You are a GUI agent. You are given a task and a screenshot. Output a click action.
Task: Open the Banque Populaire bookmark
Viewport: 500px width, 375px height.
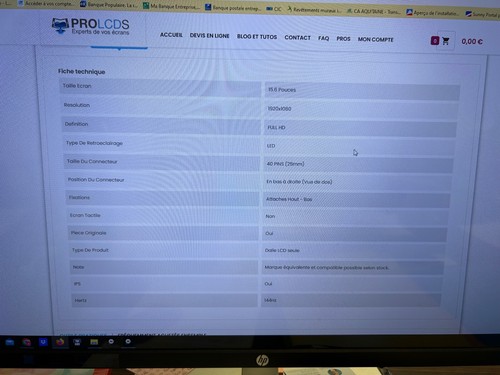point(109,5)
